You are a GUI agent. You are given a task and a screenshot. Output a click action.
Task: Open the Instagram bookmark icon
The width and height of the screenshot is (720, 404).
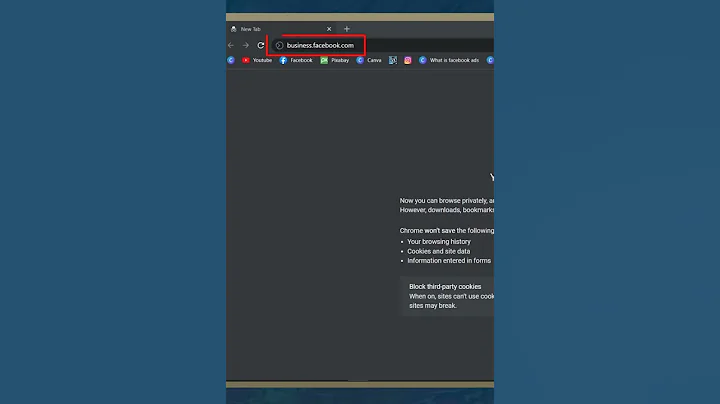pos(407,60)
